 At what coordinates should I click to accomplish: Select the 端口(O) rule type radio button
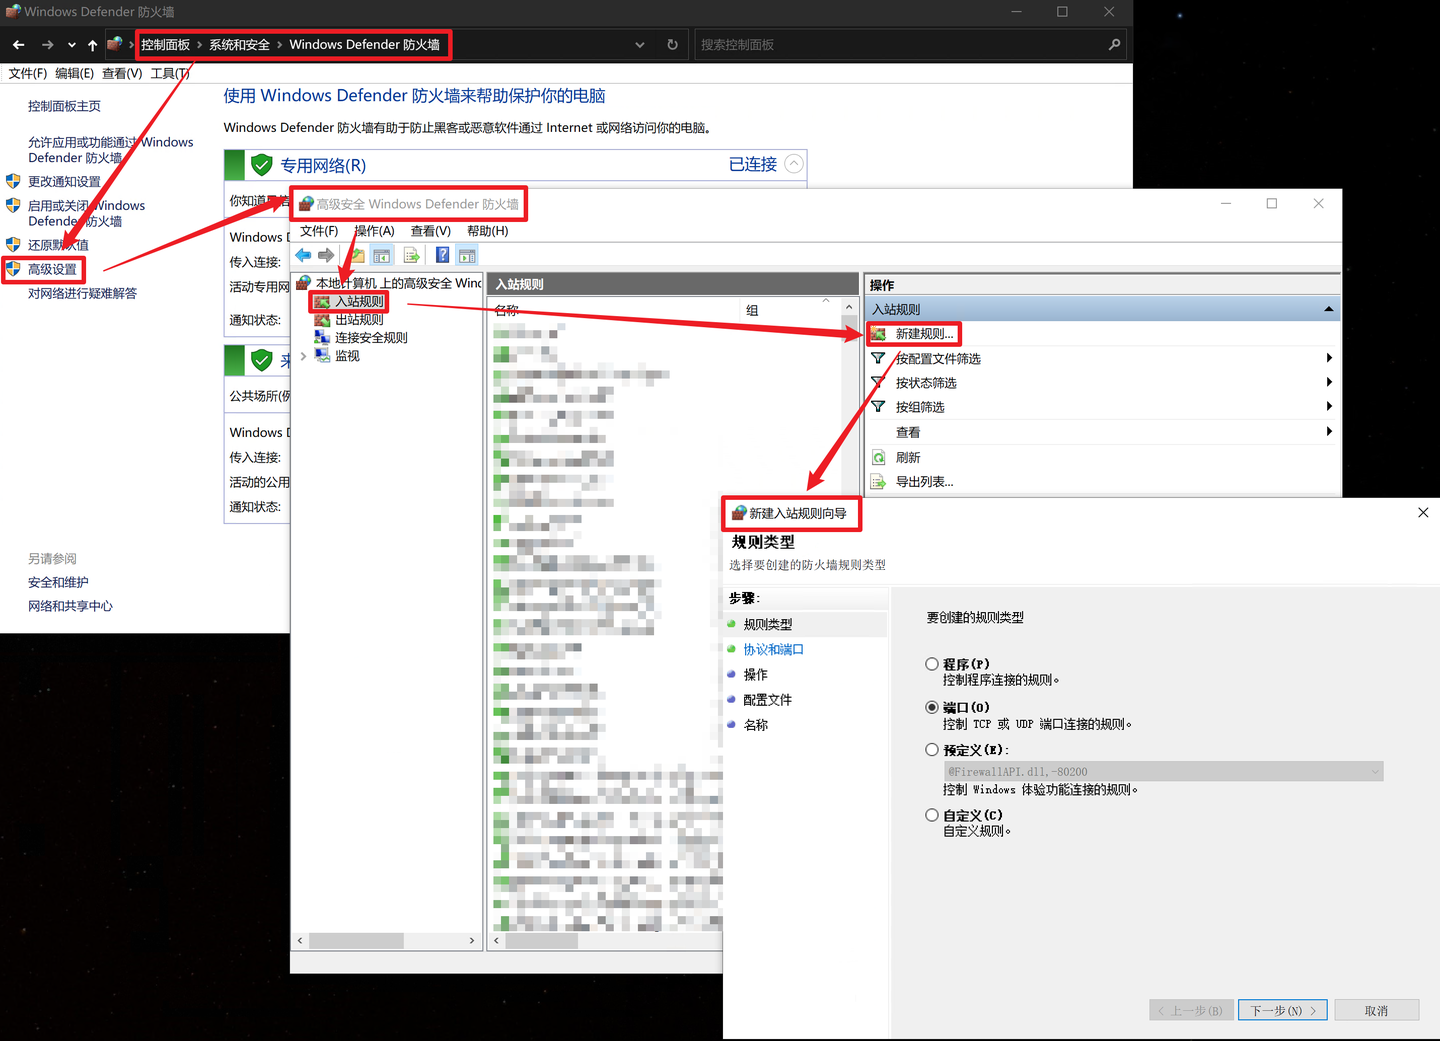point(932,707)
